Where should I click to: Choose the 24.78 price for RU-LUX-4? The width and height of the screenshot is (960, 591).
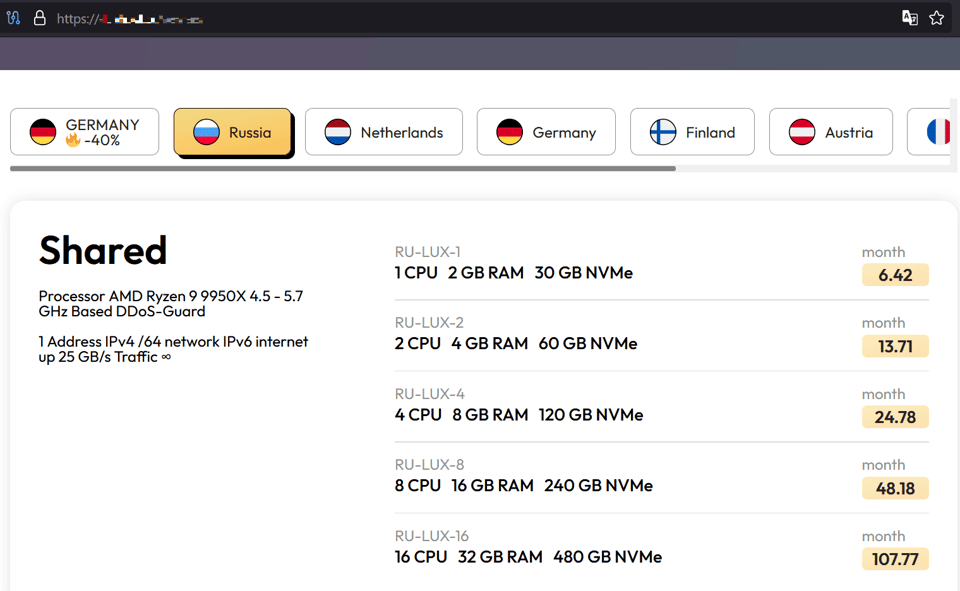(895, 417)
